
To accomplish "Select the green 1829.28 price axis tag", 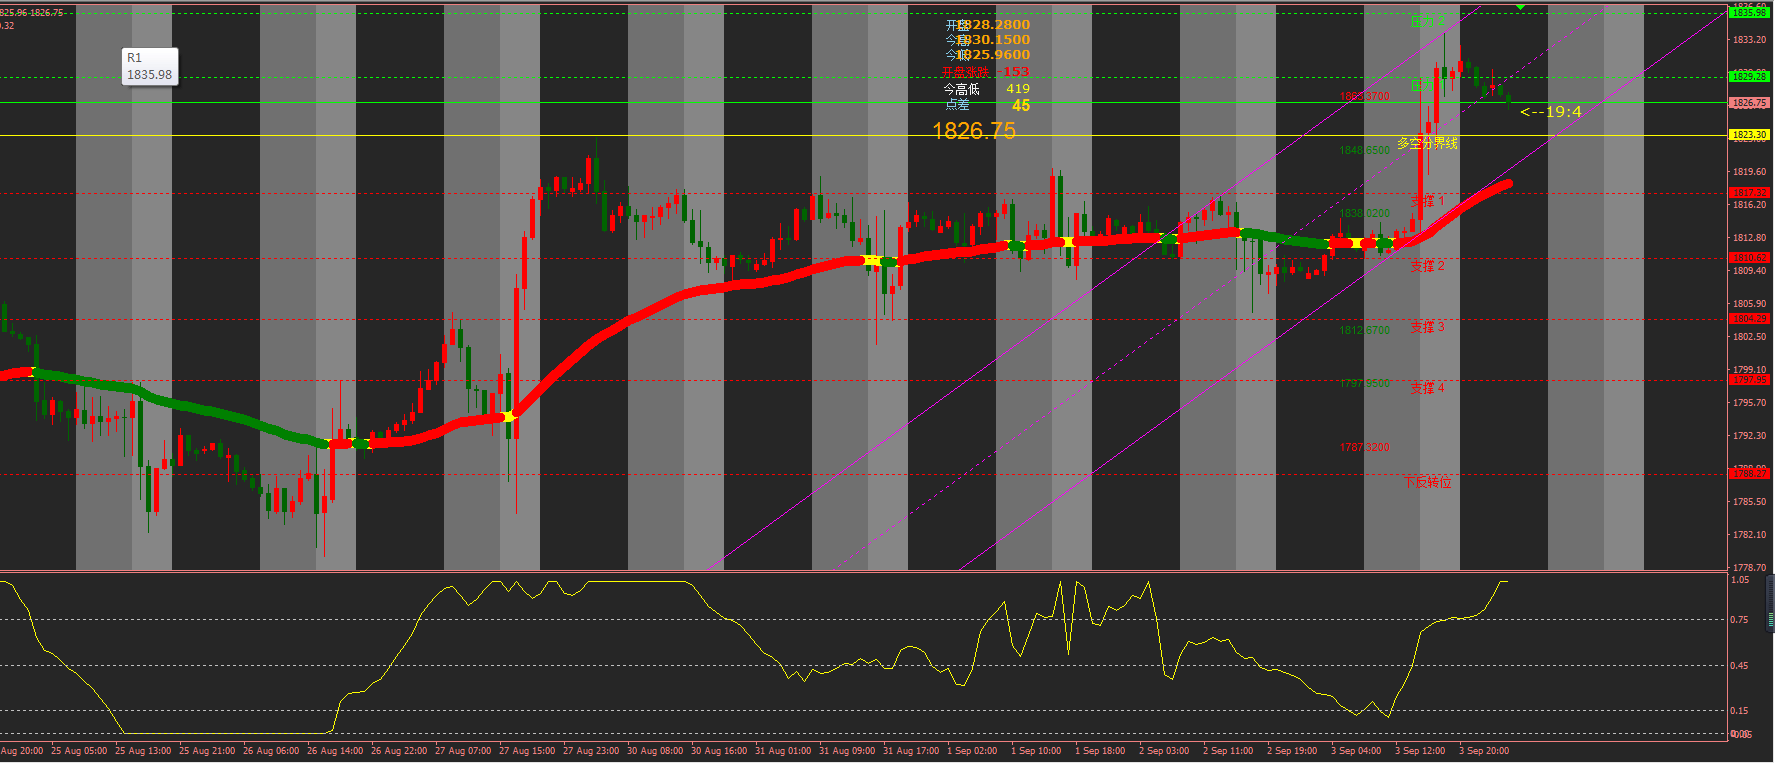I will click(1749, 77).
